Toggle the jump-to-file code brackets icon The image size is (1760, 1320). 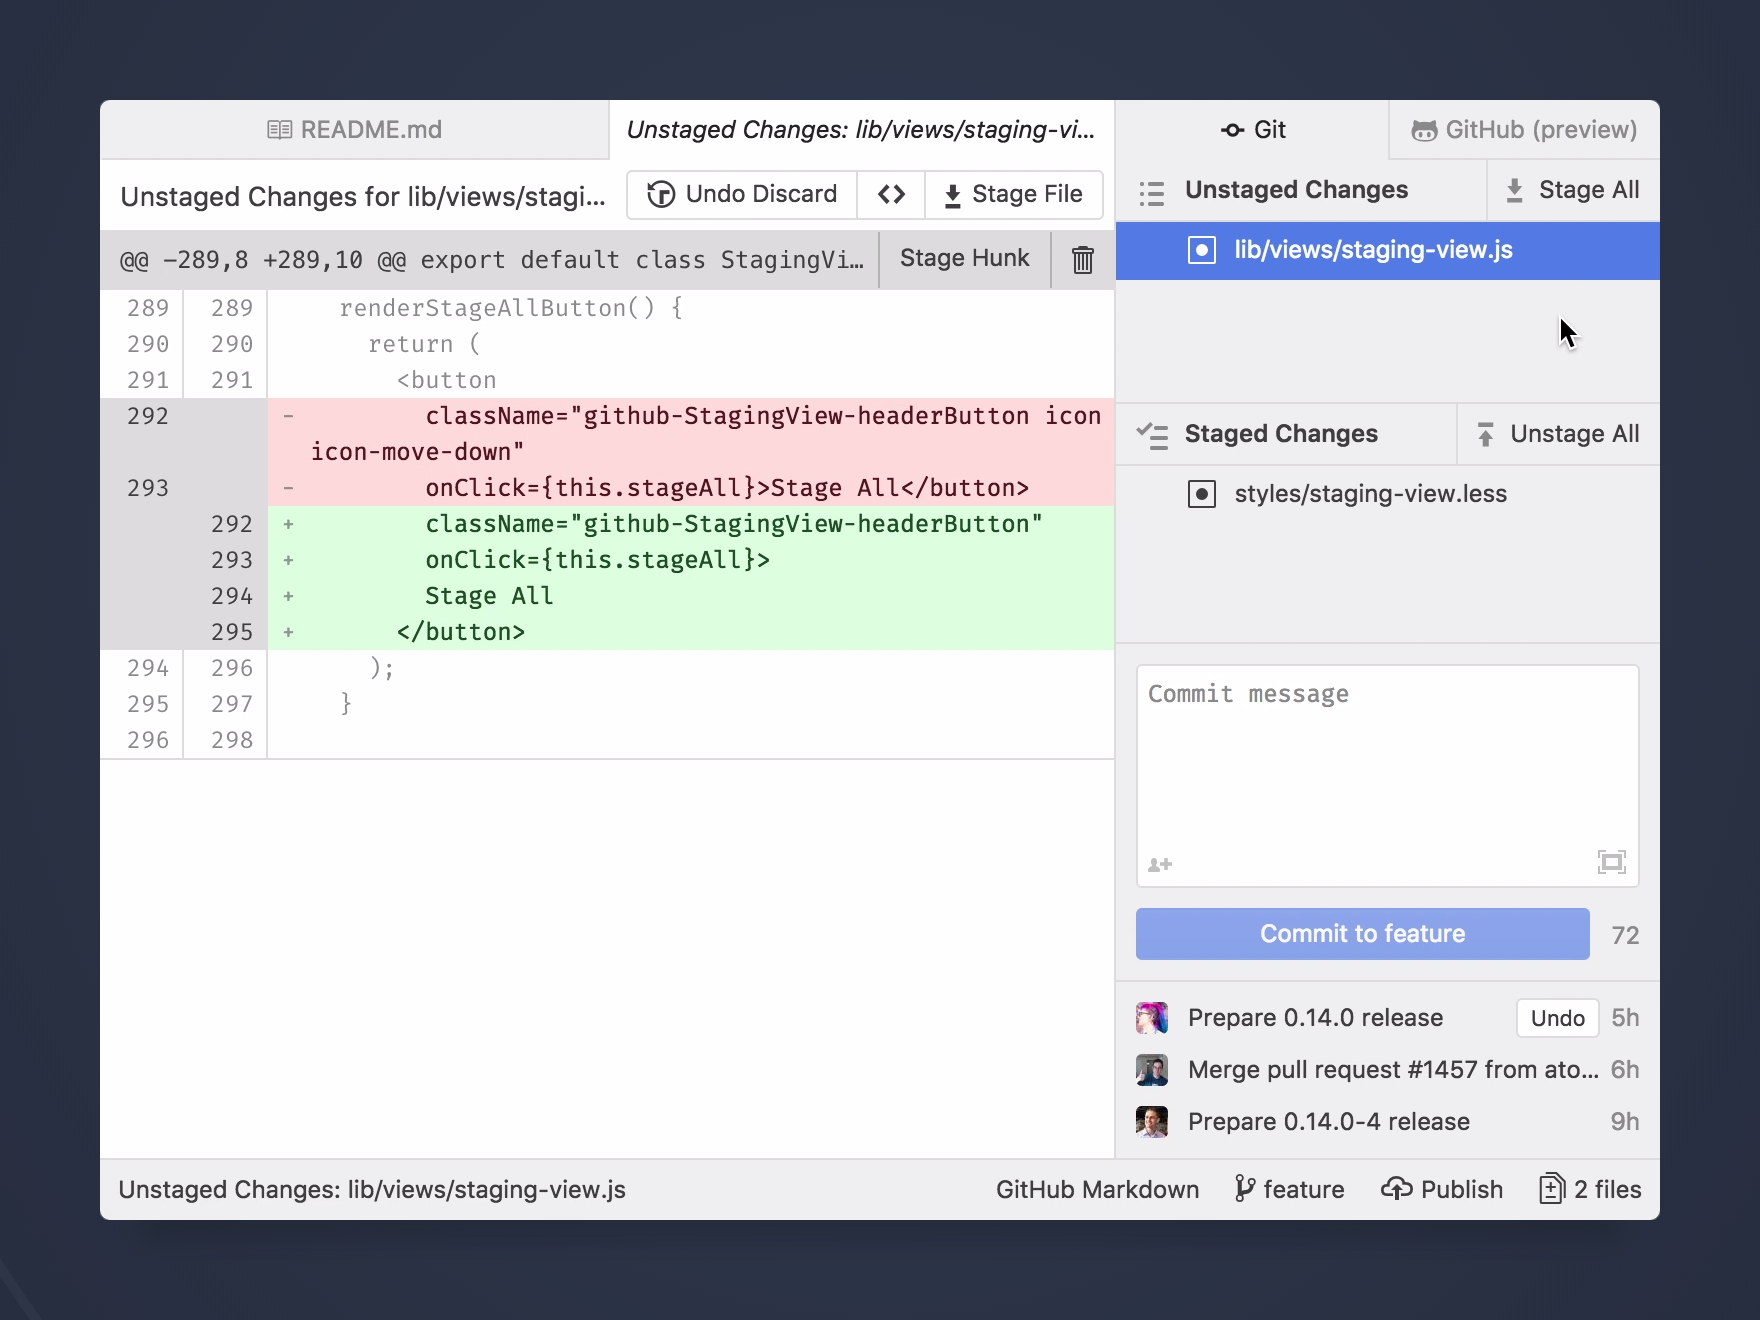tap(891, 194)
